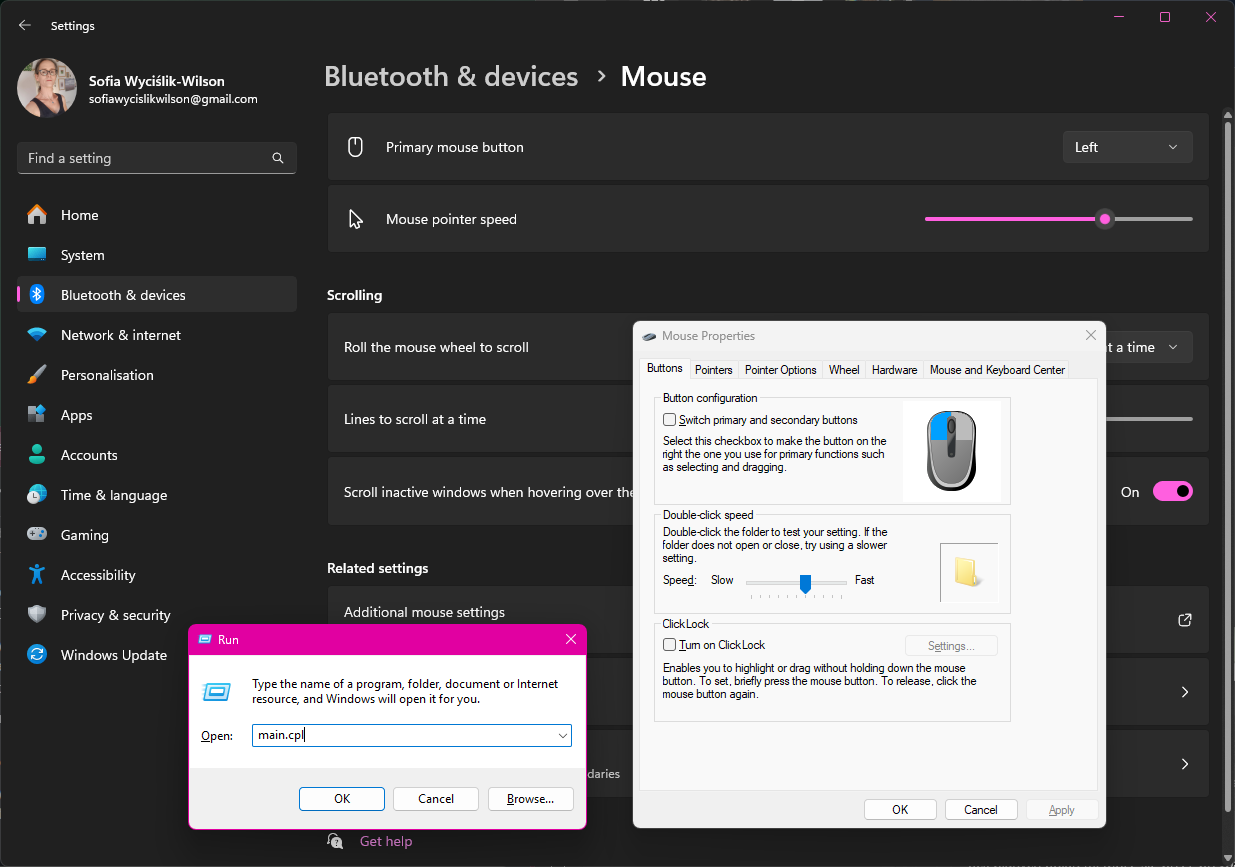The image size is (1235, 867).
Task: Click the folder test icon for double-click speed
Action: 968,572
